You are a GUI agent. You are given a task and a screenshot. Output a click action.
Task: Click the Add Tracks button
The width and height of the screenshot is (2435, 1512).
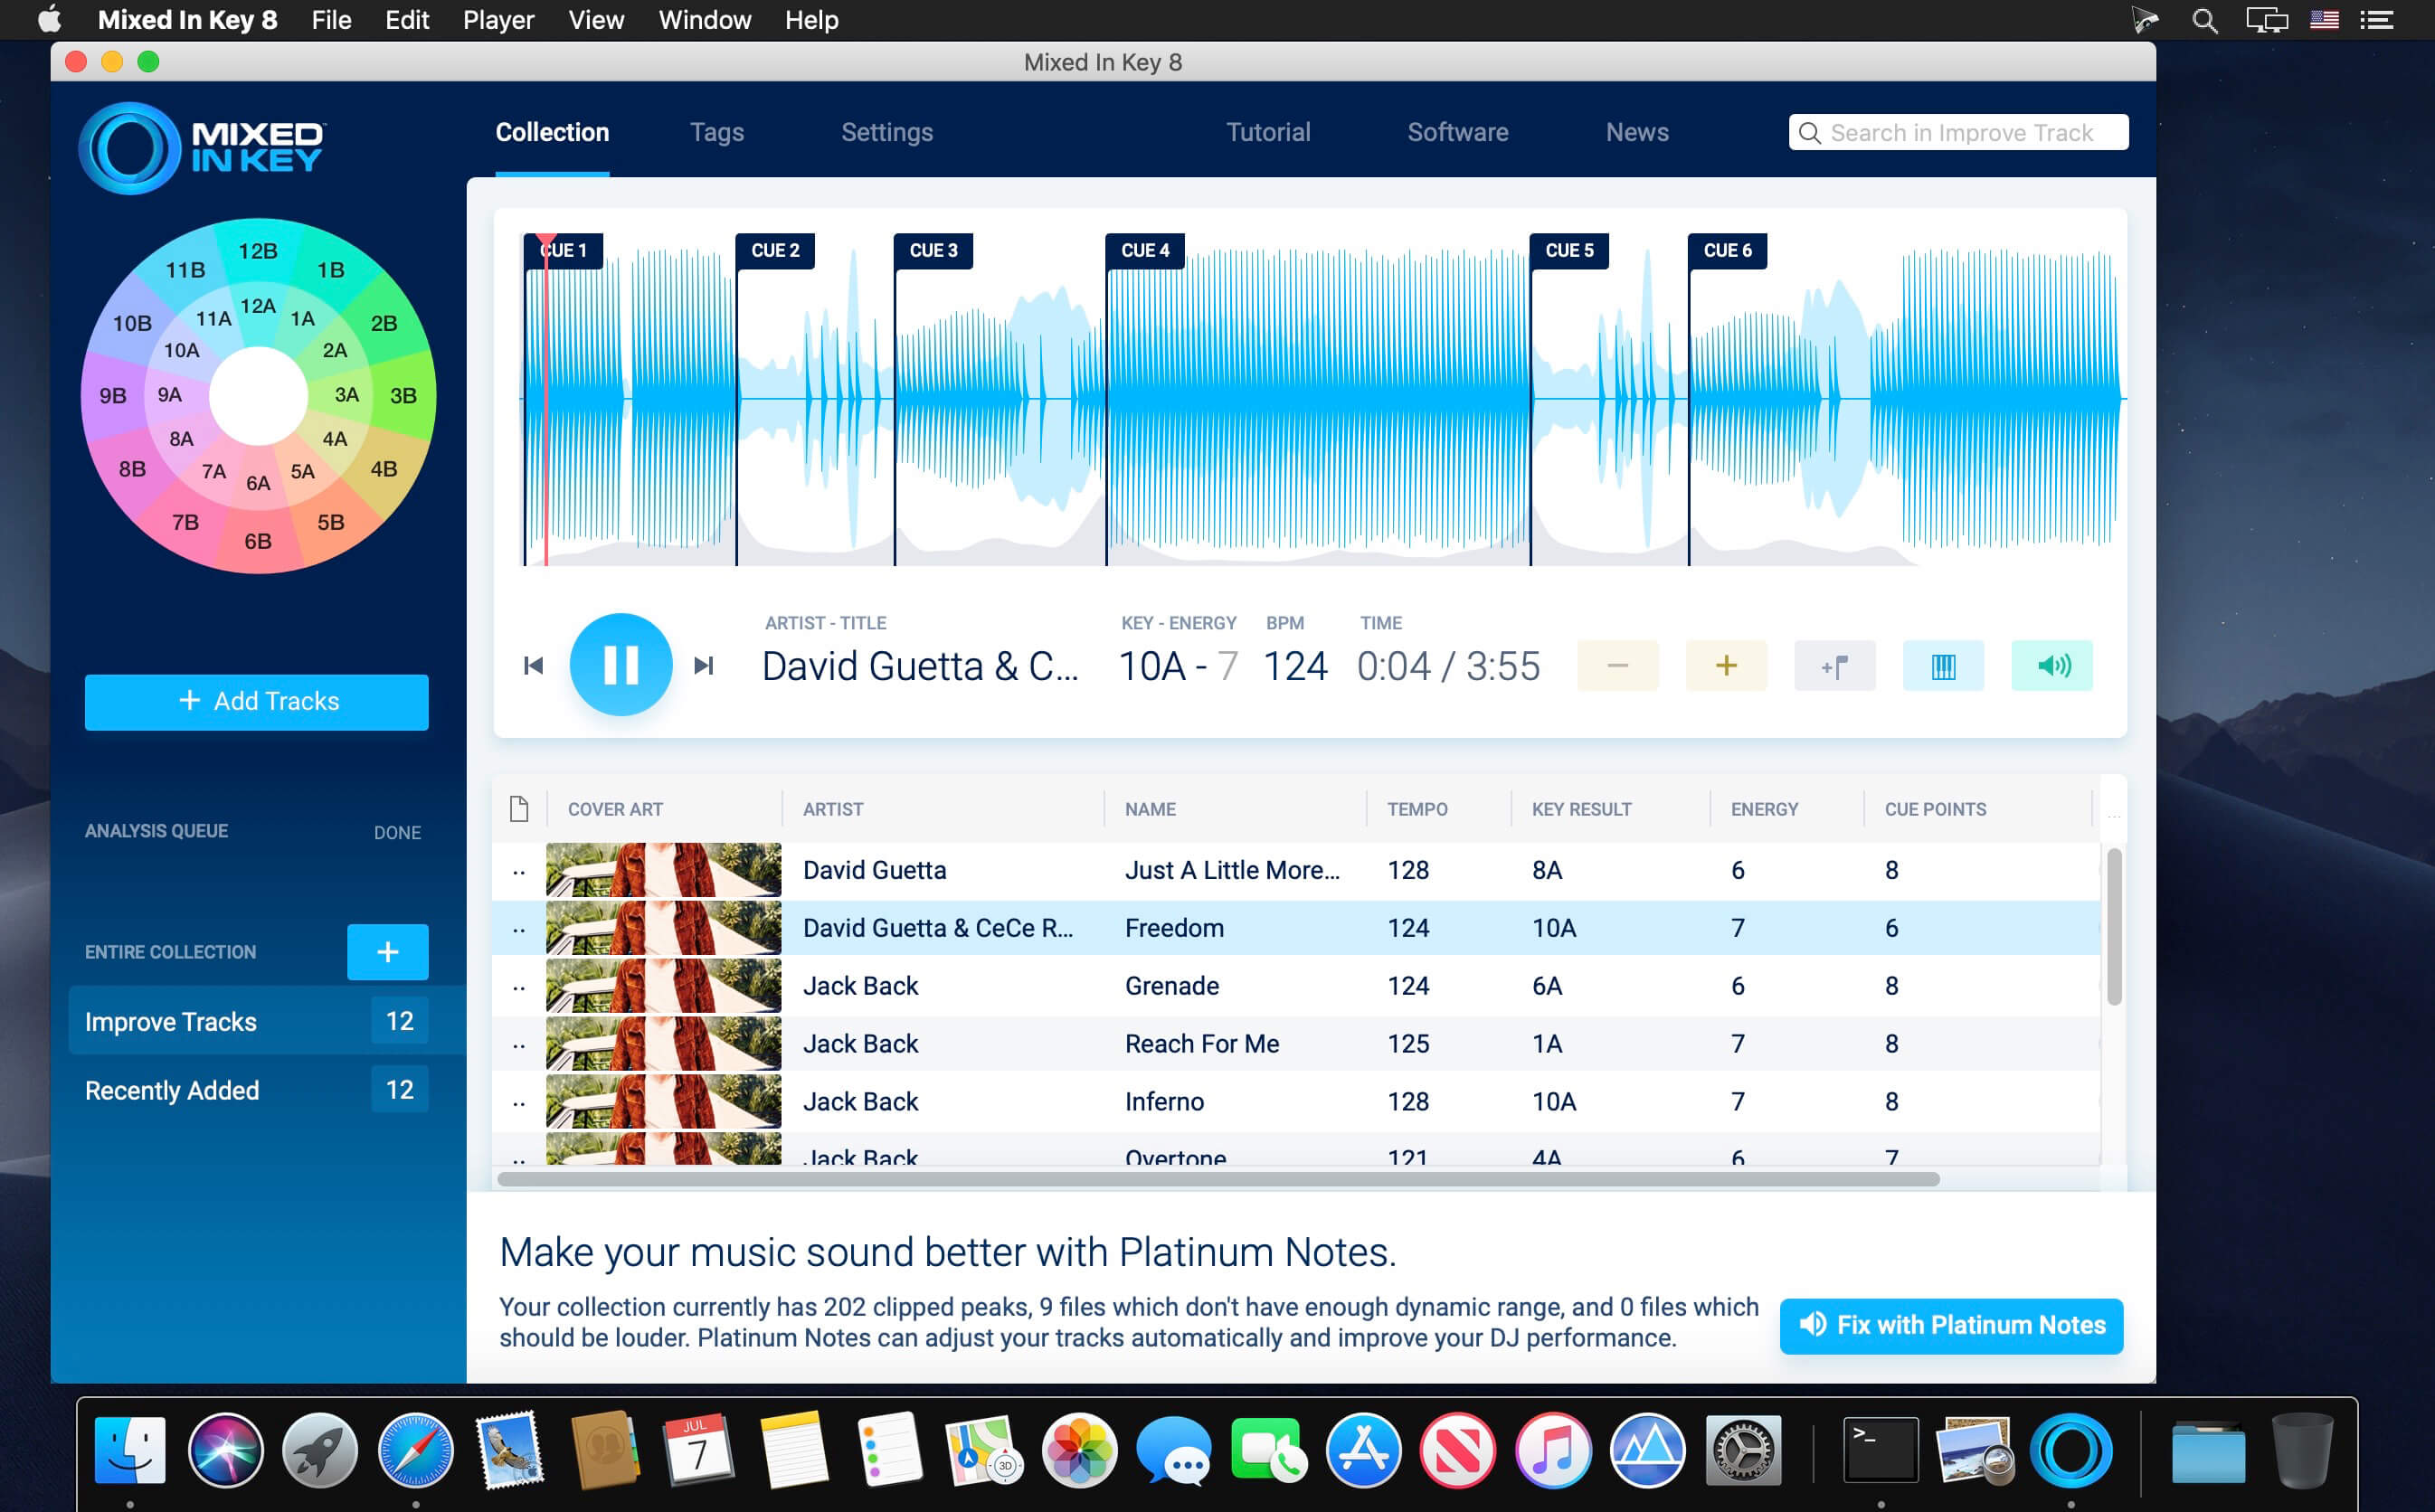[258, 700]
